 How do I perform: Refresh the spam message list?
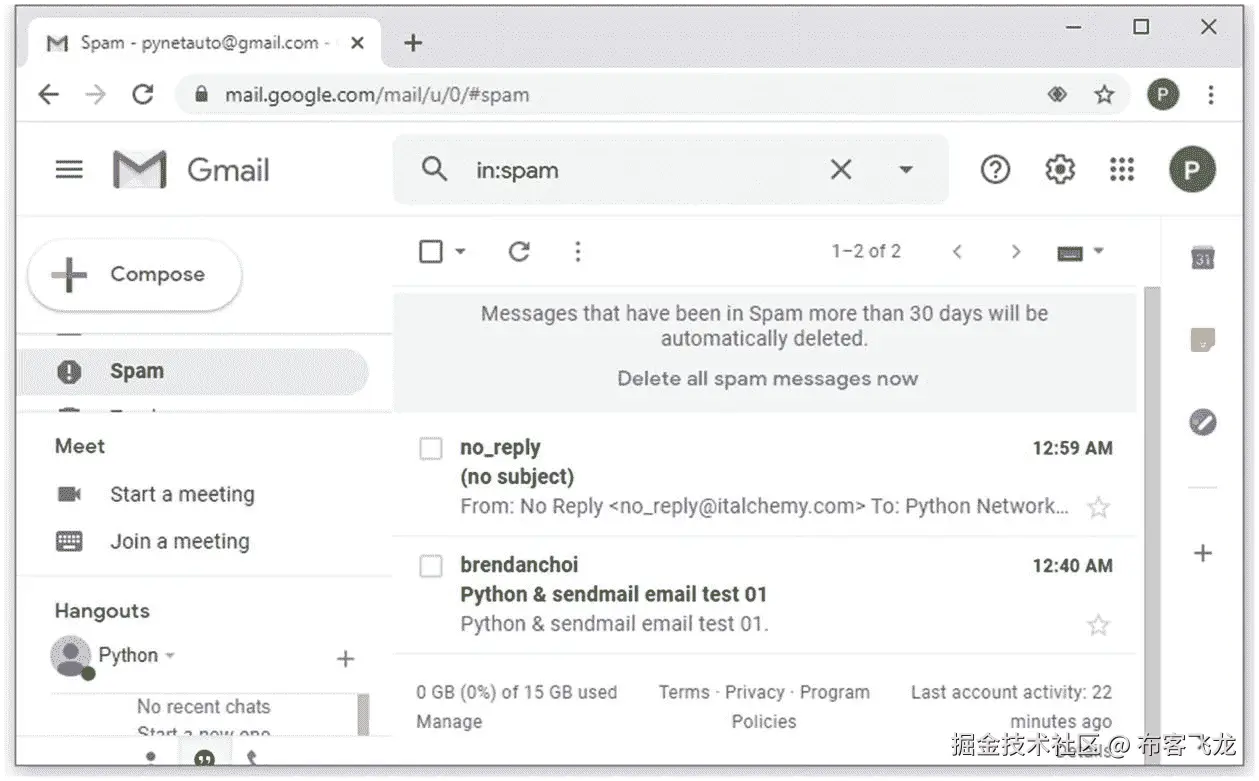(x=519, y=252)
